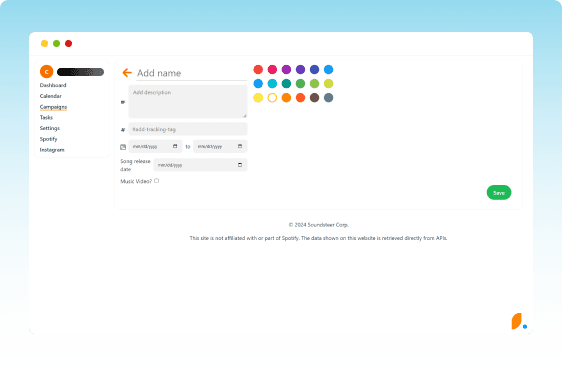Pick the blue-grey color swatch
The image size is (562, 366).
(x=328, y=98)
